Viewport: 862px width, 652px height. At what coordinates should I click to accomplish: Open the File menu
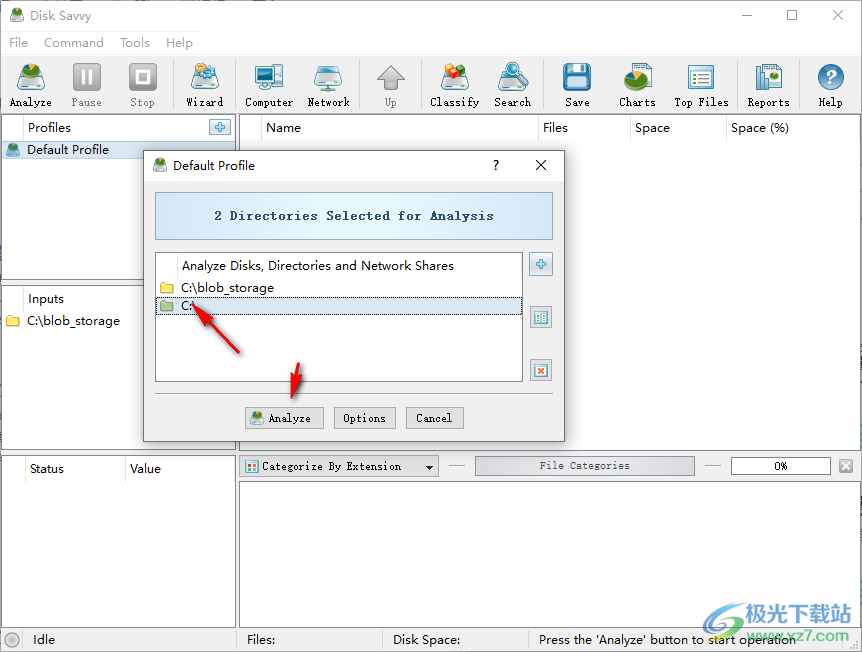[18, 42]
